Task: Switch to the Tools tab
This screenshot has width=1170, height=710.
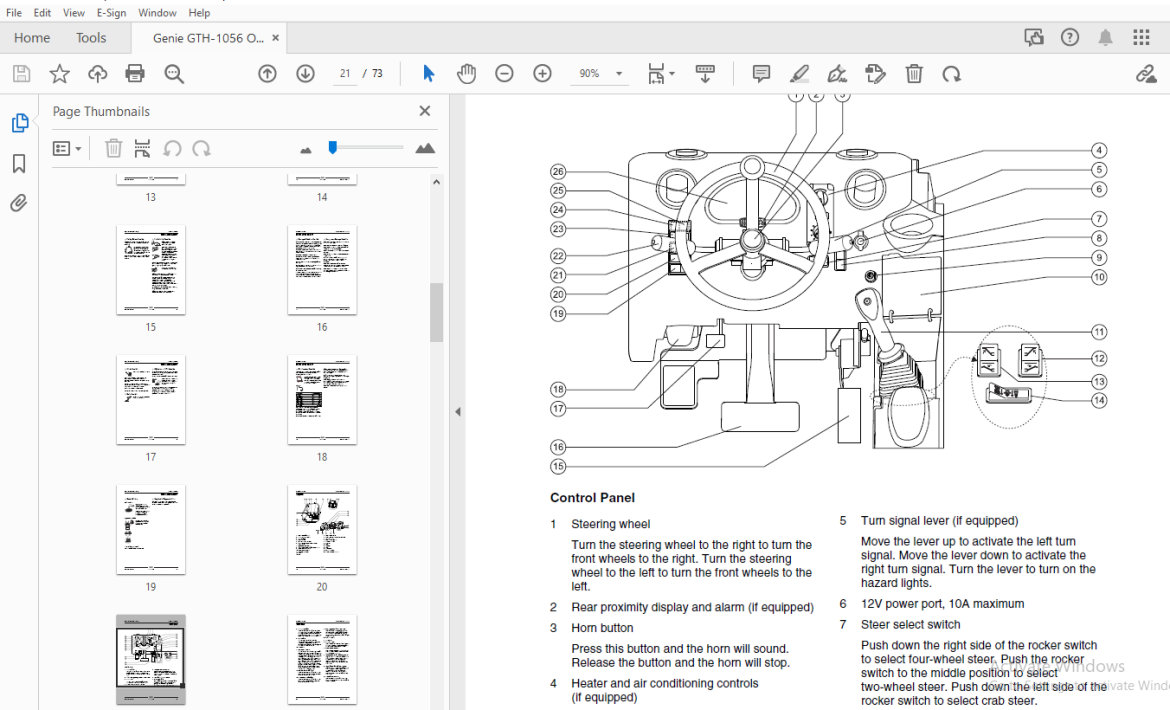Action: (91, 38)
